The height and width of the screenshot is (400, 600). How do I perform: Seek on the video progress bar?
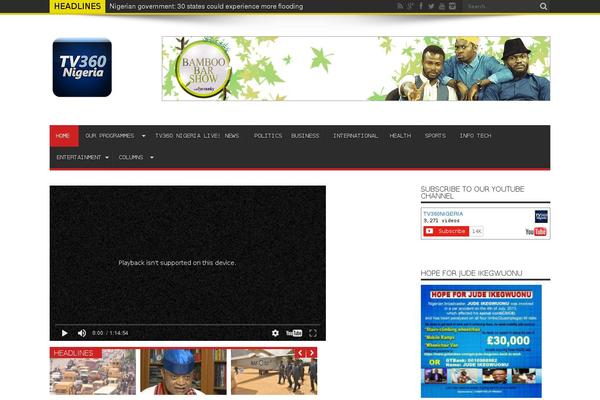click(188, 325)
